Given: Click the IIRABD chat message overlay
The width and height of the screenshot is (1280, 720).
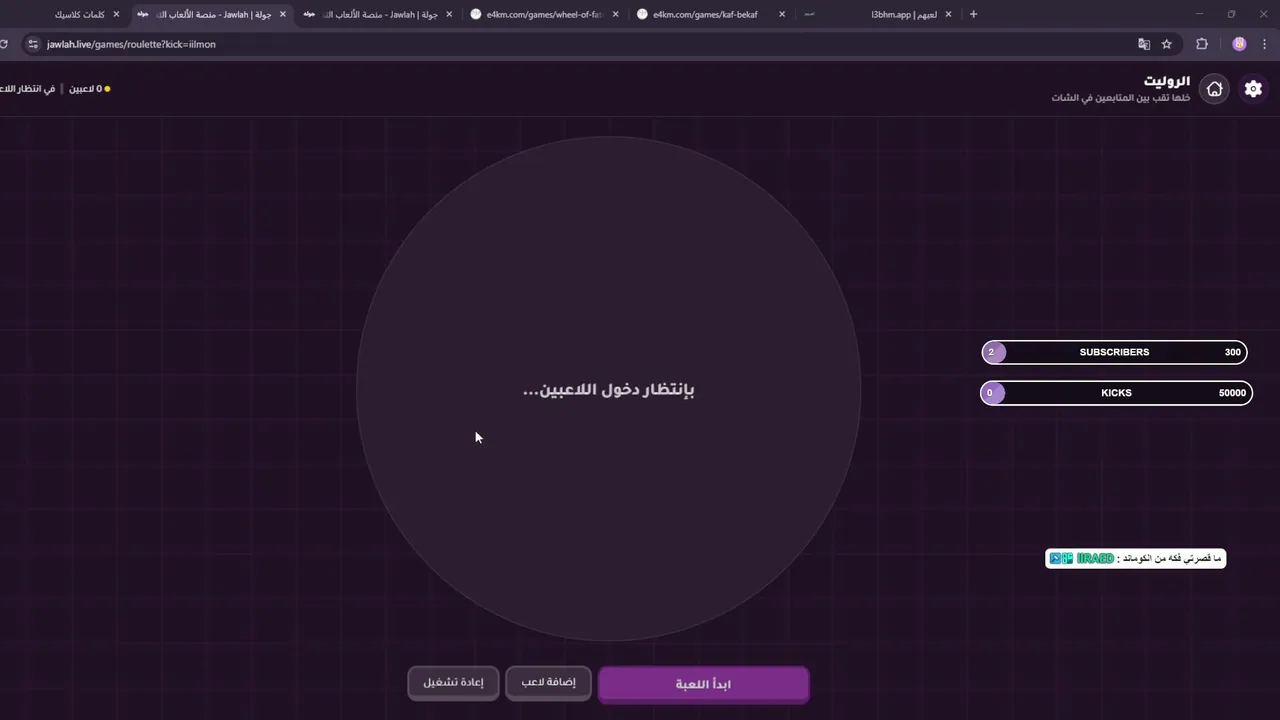Looking at the screenshot, I should (1135, 558).
